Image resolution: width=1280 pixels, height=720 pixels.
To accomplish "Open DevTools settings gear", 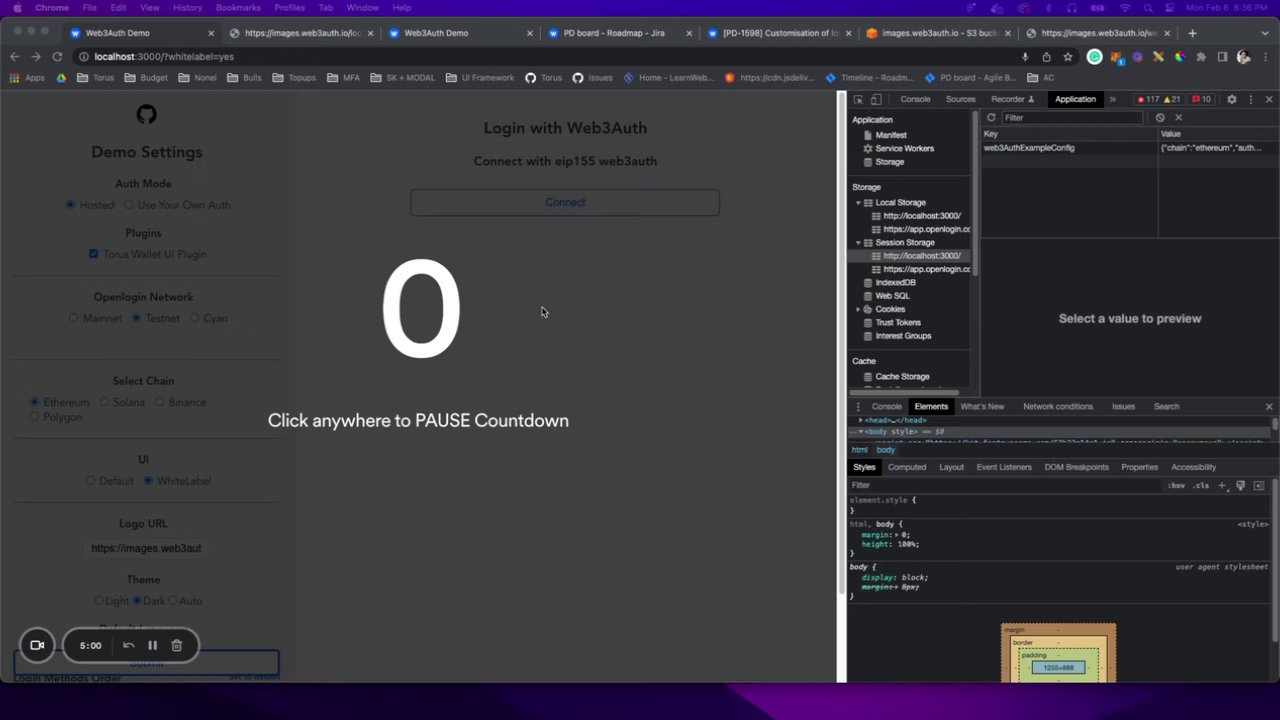I will 1232,99.
